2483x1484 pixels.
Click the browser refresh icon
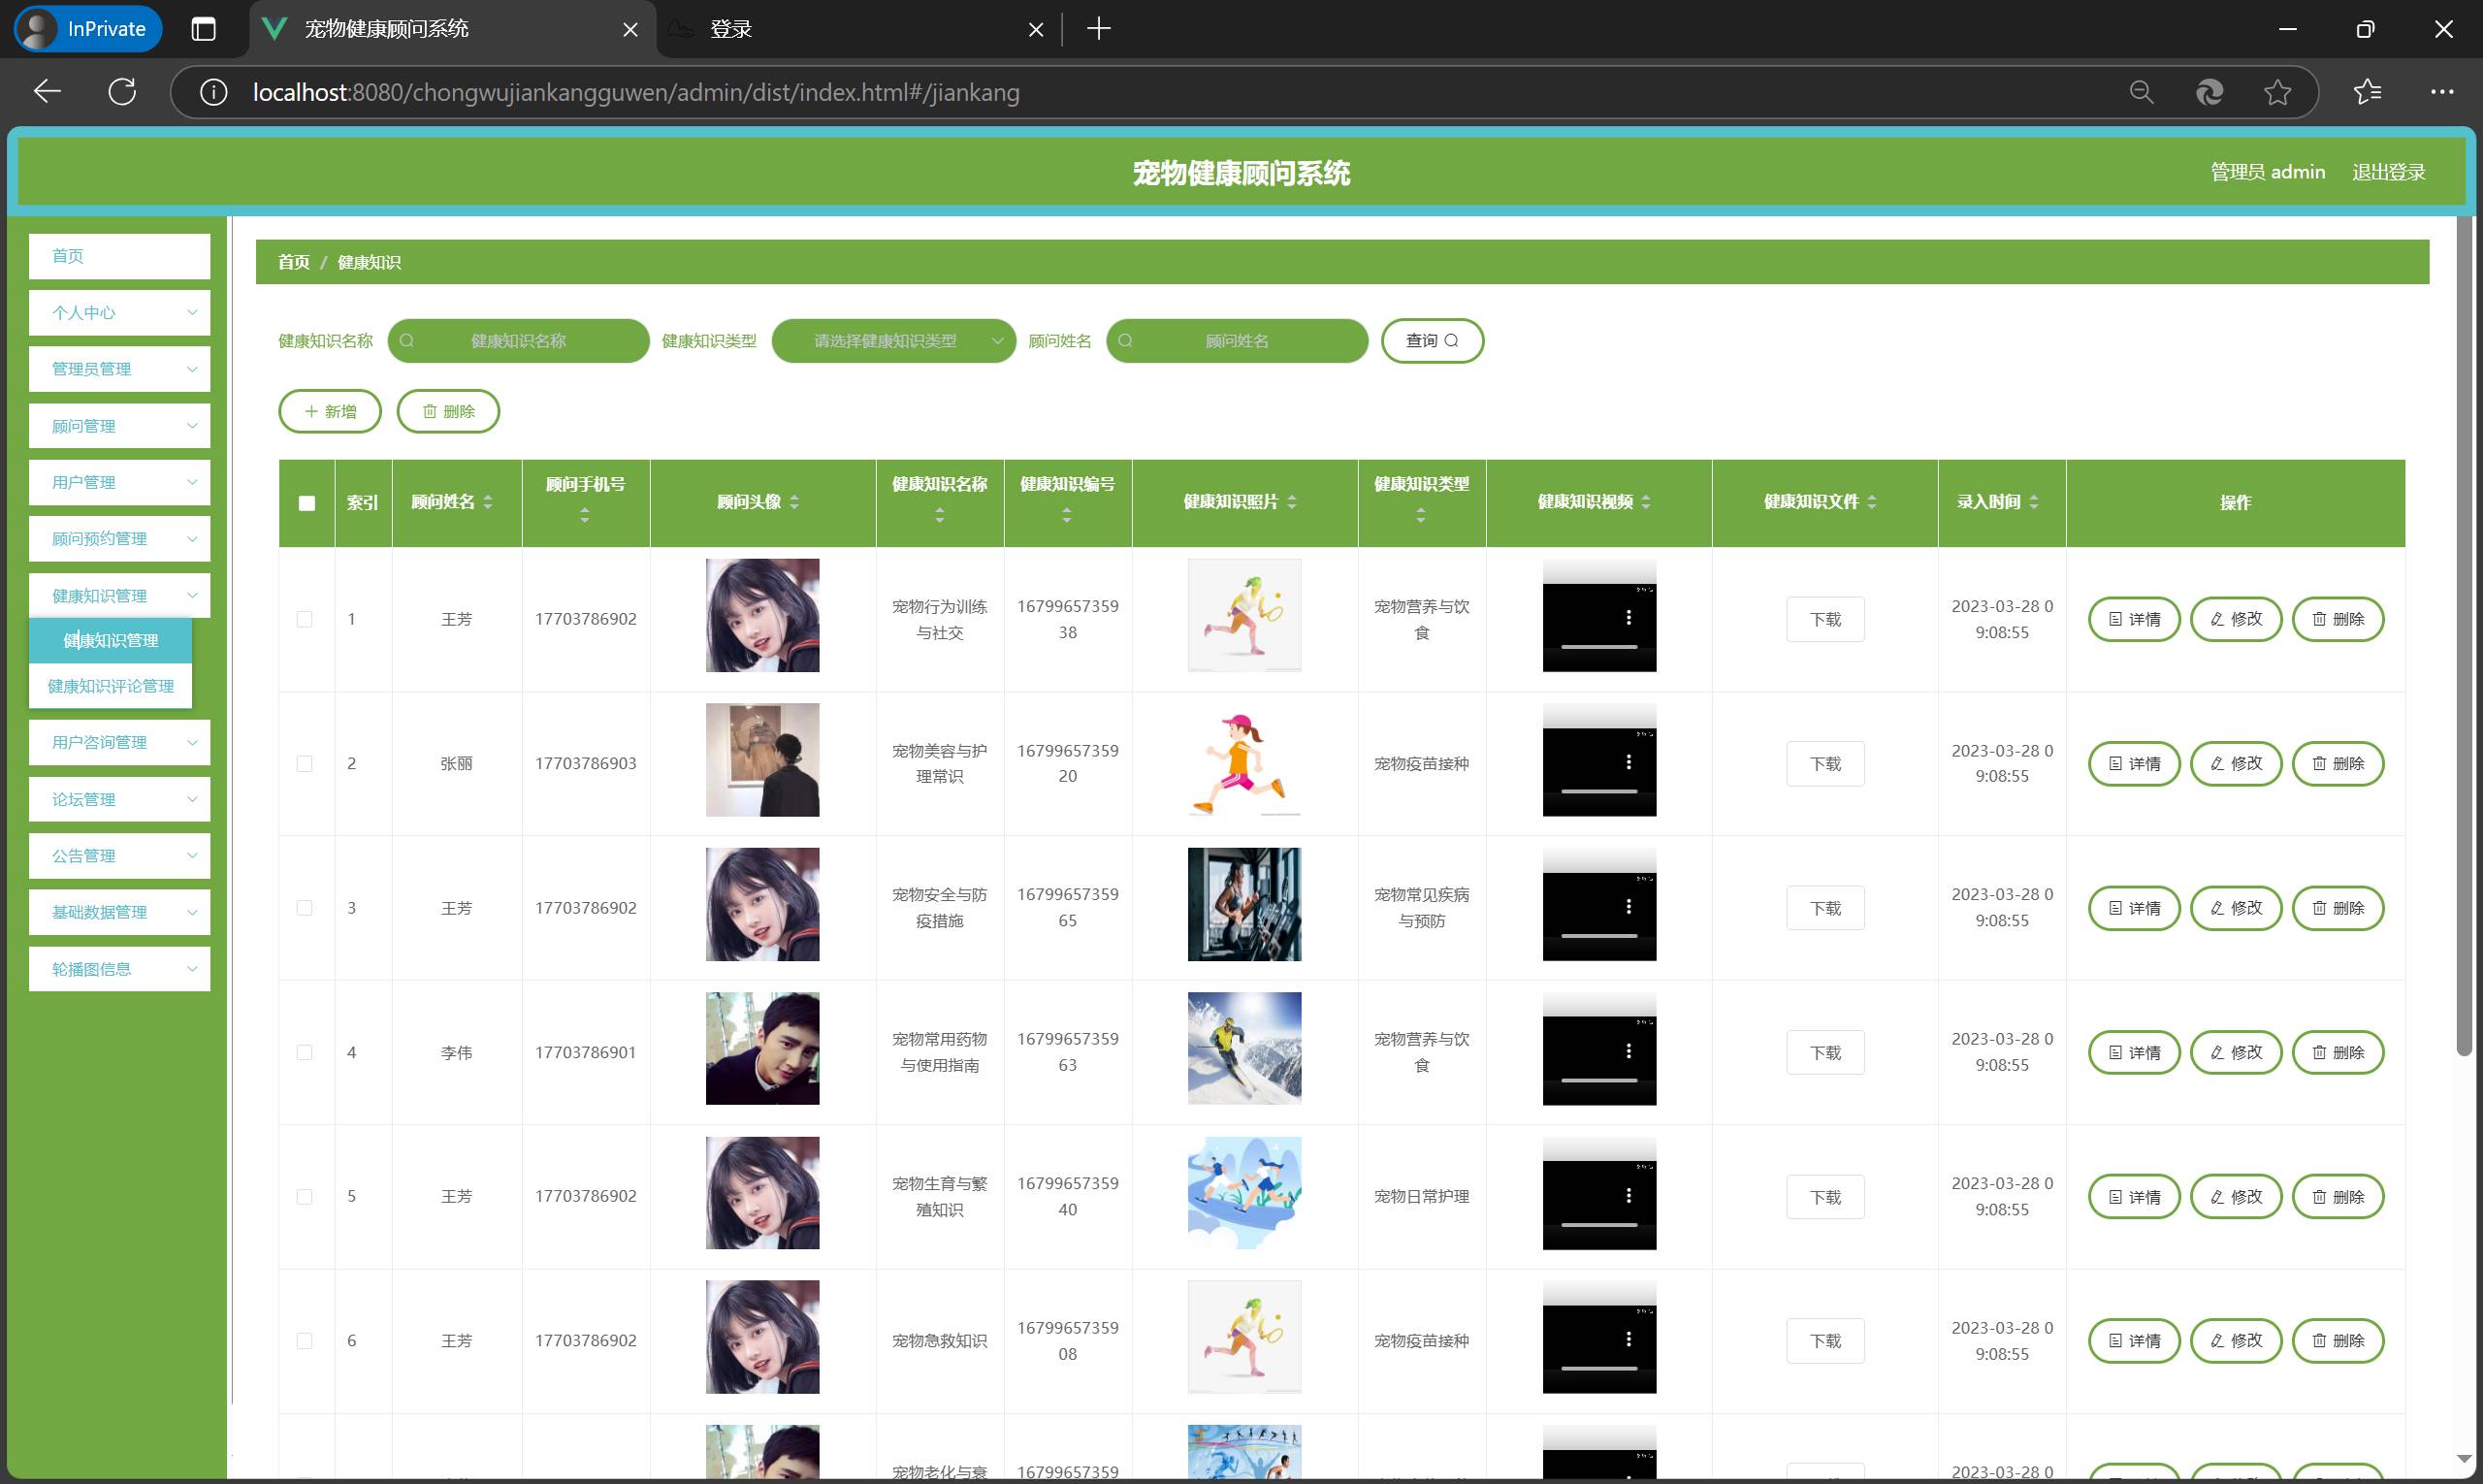pos(122,92)
